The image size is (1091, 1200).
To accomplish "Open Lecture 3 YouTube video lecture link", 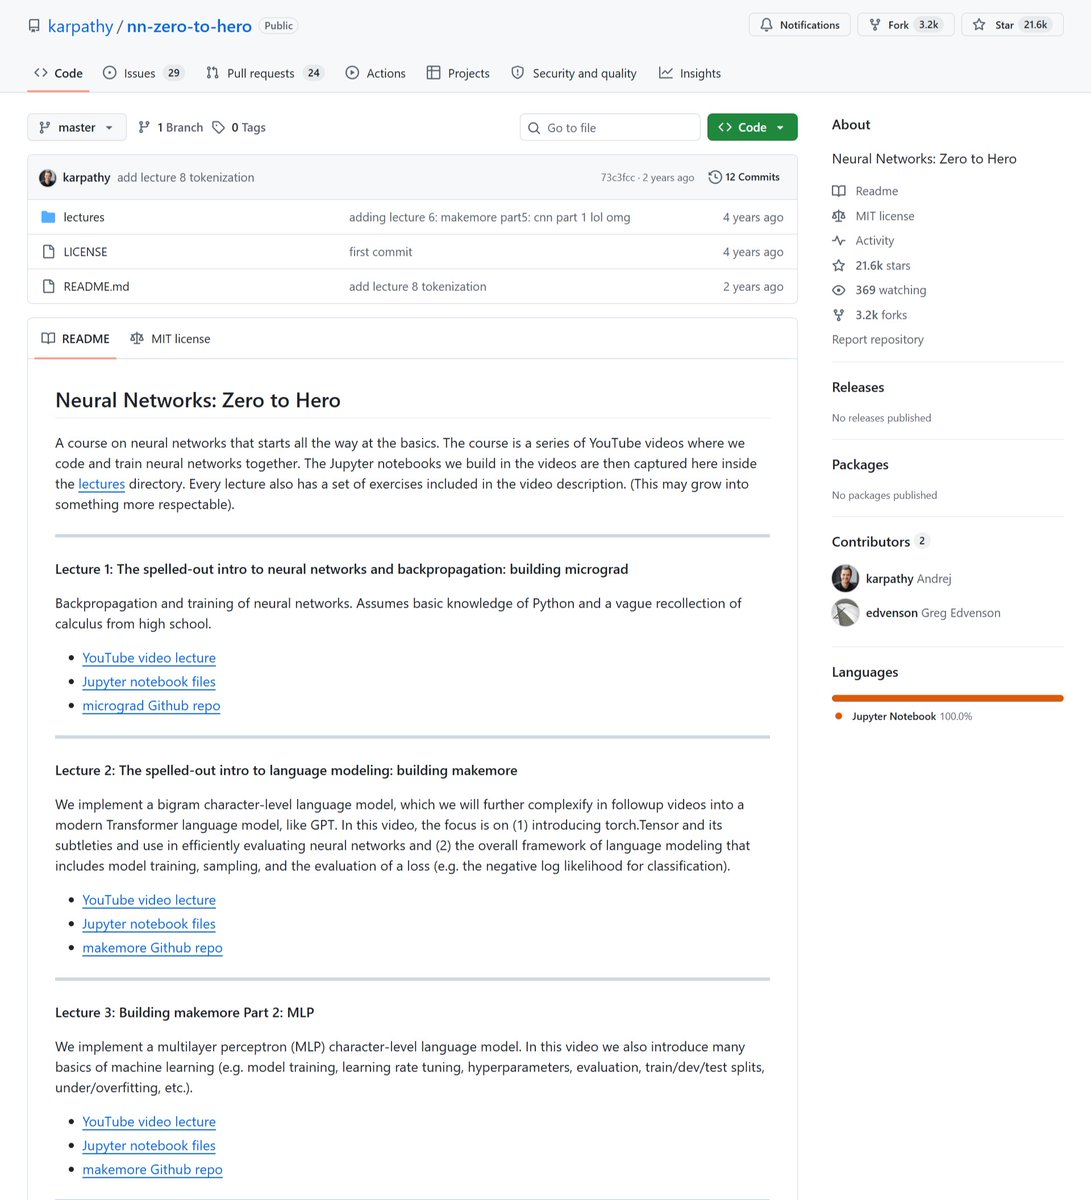I will [x=149, y=1122].
